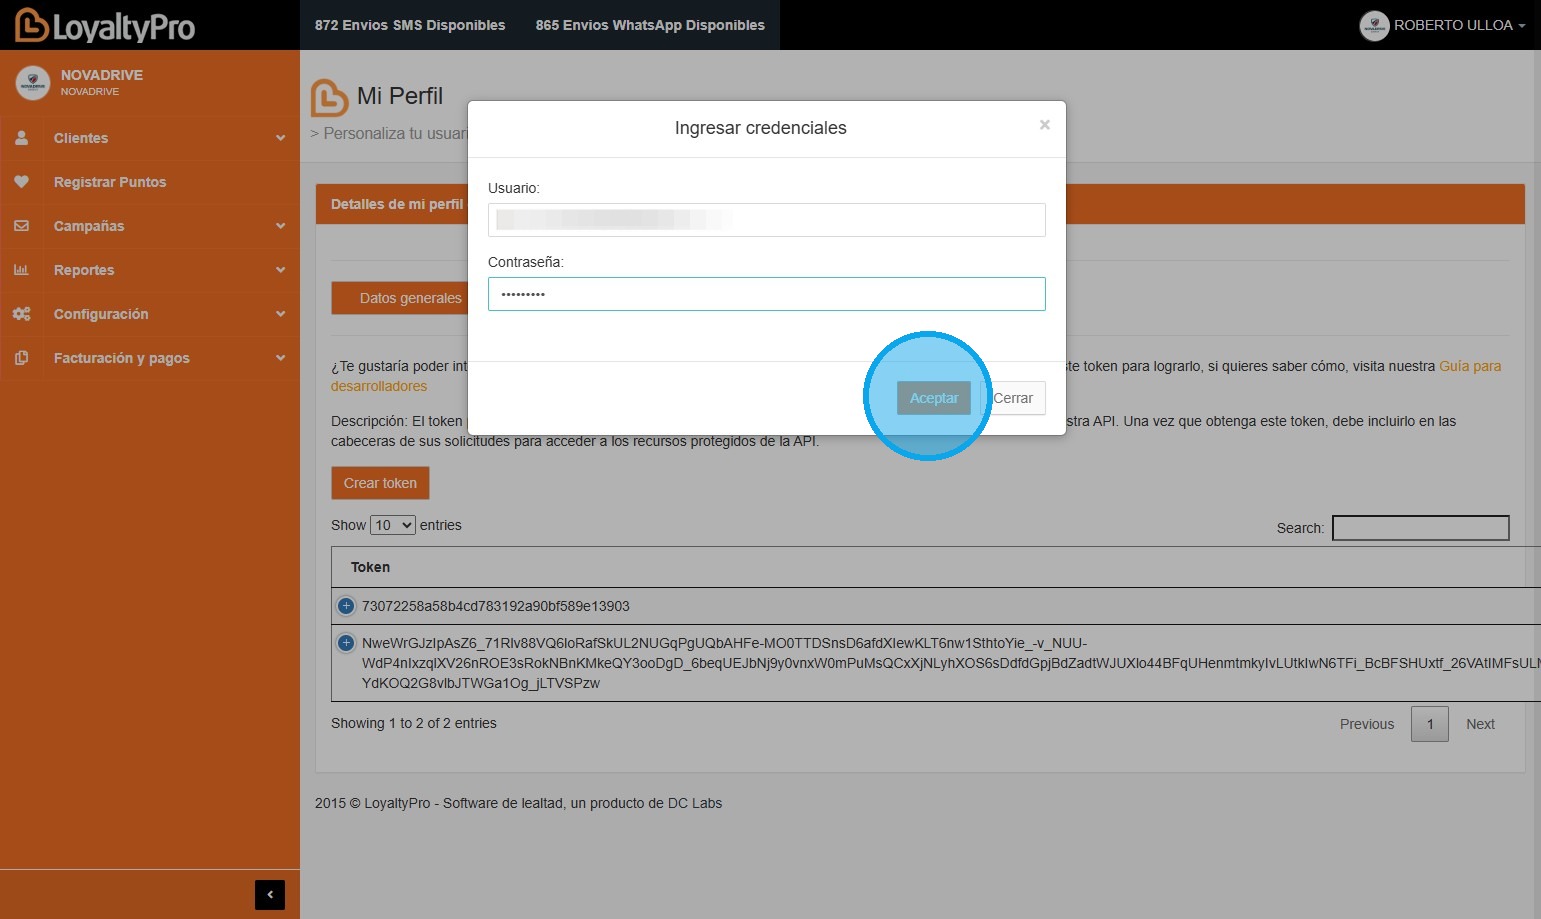The height and width of the screenshot is (919, 1541).
Task: Expand the Reportes menu chevron
Action: coord(280,270)
